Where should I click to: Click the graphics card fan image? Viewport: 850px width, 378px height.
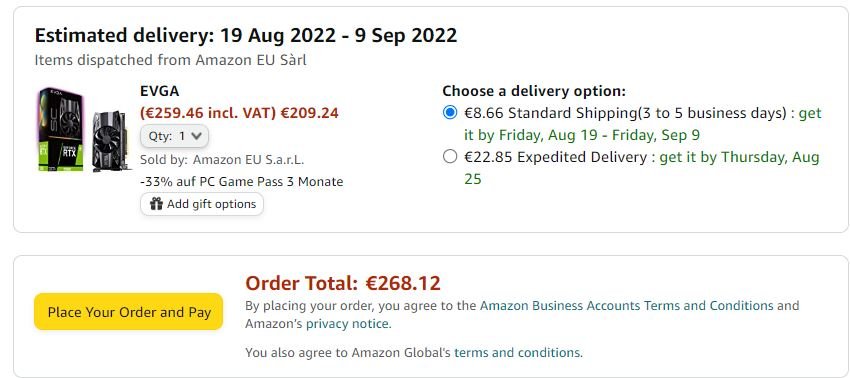pyautogui.click(x=110, y=141)
